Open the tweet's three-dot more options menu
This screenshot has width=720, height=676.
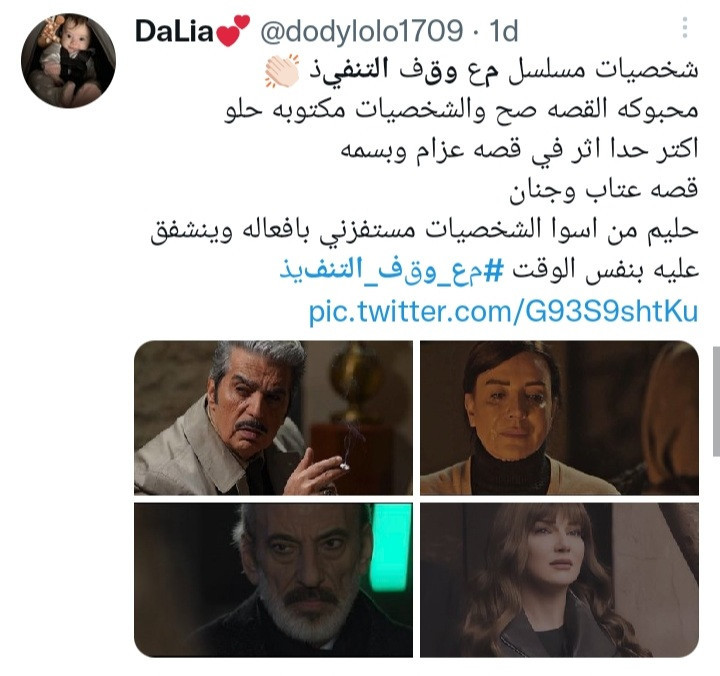pos(685,28)
